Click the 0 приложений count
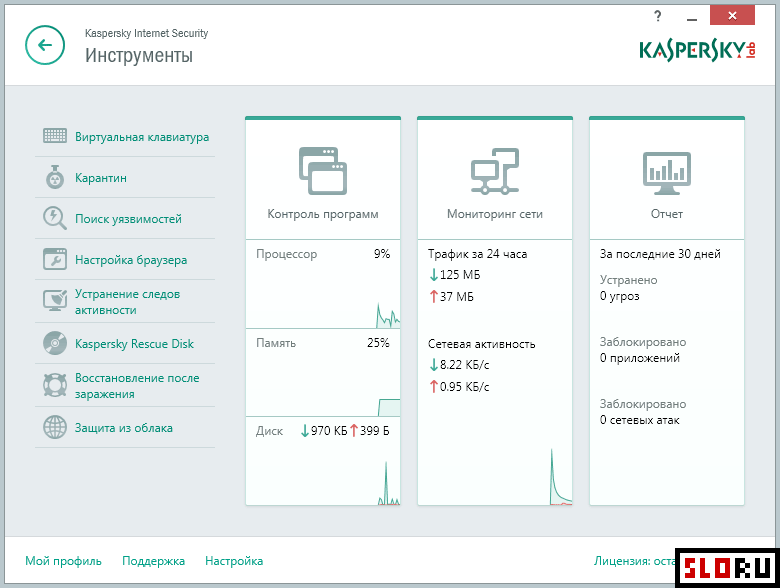780x588 pixels. click(640, 358)
